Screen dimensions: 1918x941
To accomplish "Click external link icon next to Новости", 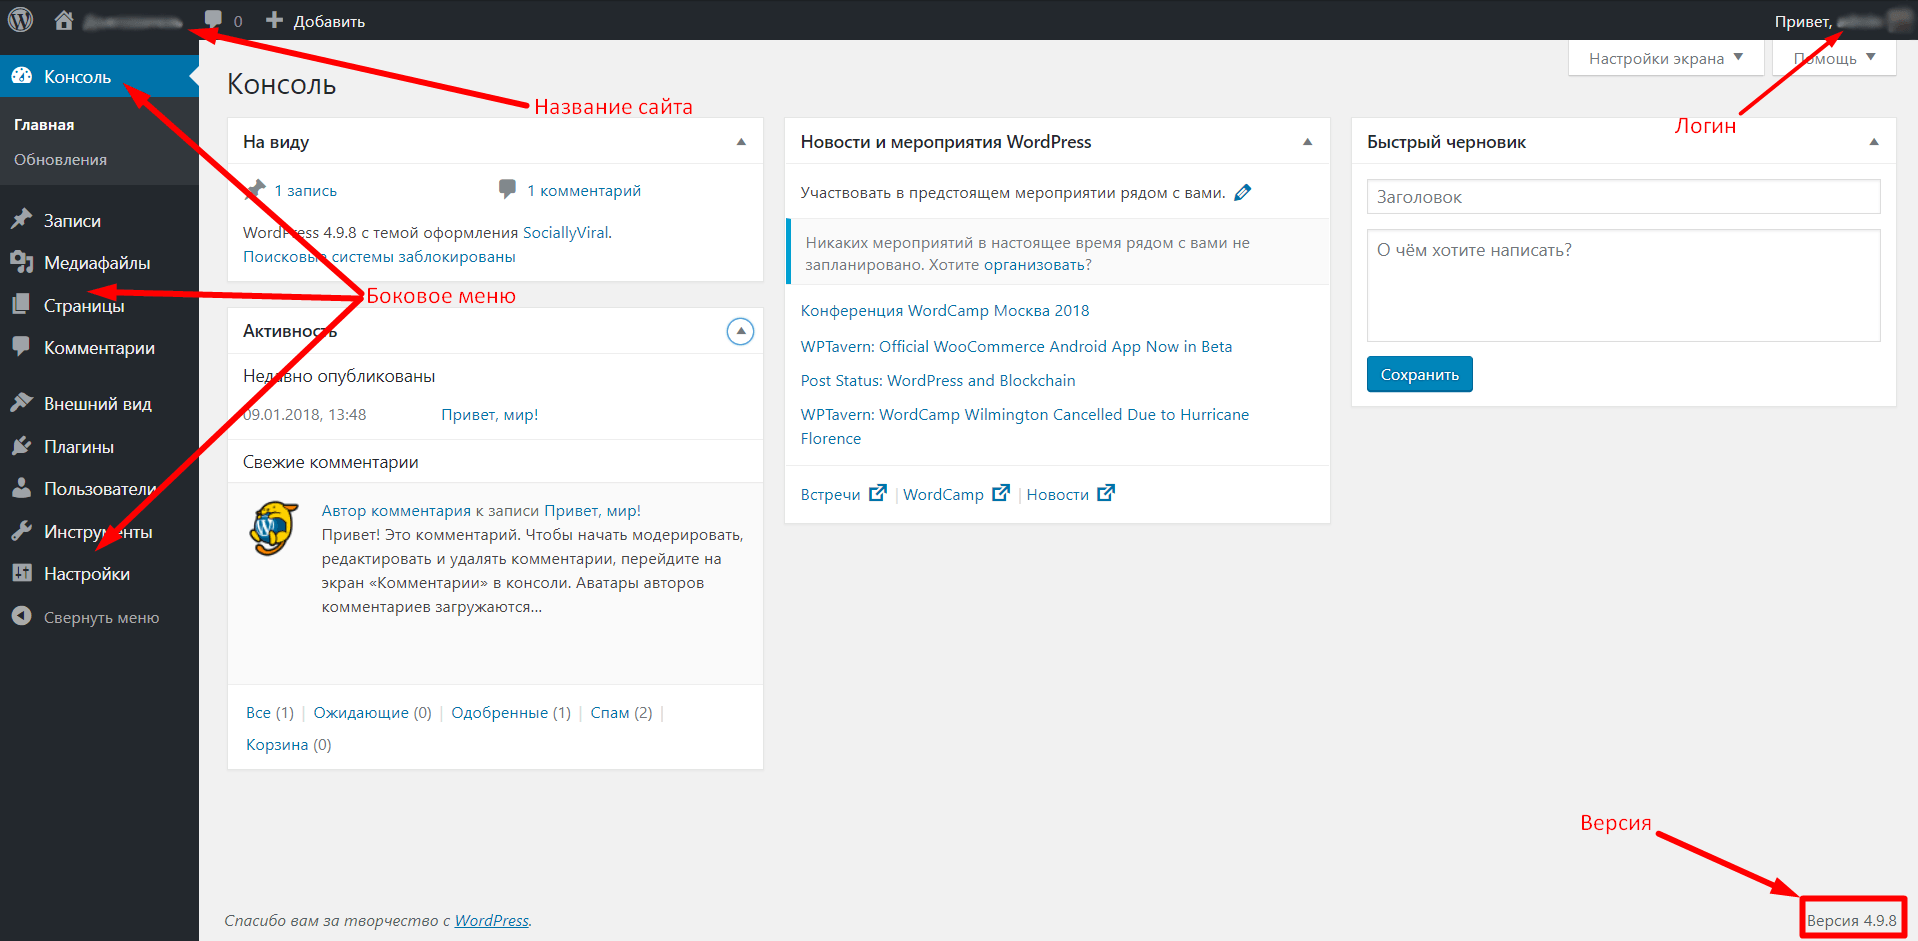I will coord(1106,493).
